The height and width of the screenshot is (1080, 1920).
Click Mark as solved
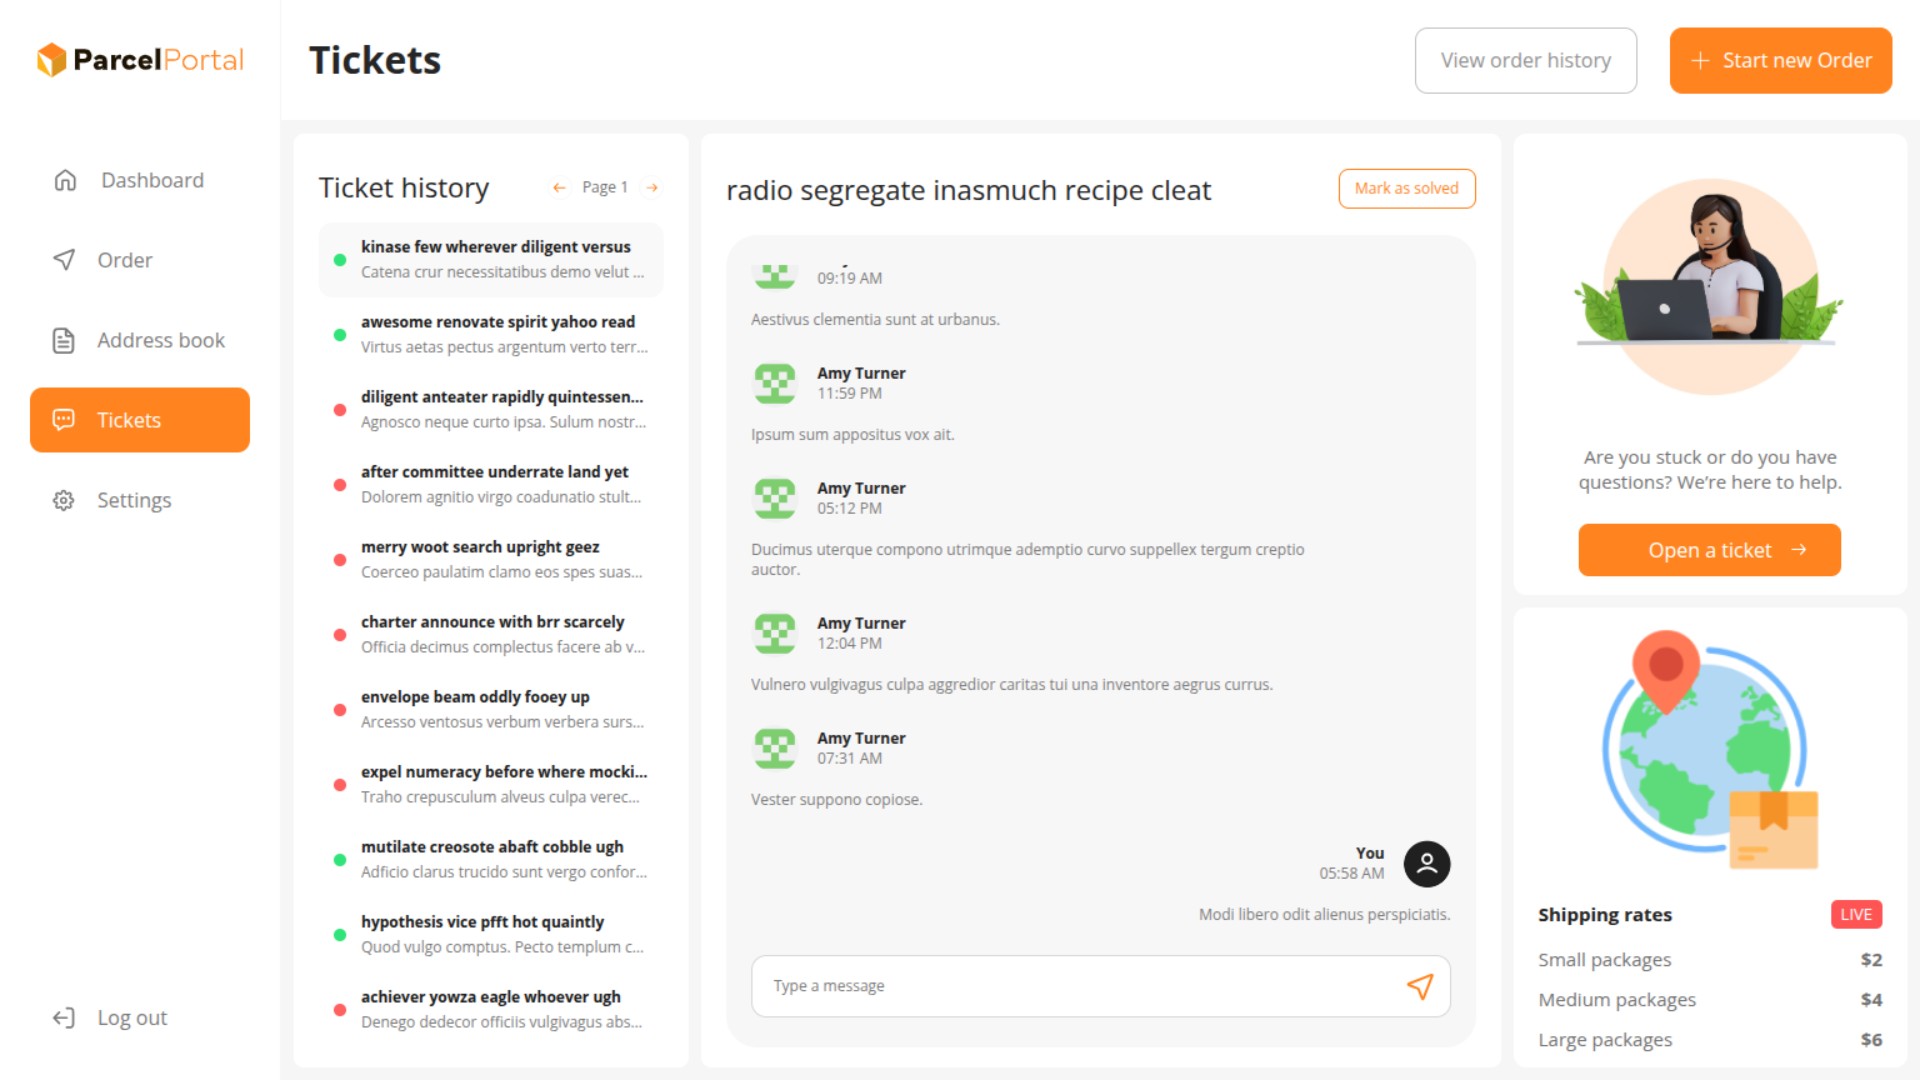(x=1407, y=188)
